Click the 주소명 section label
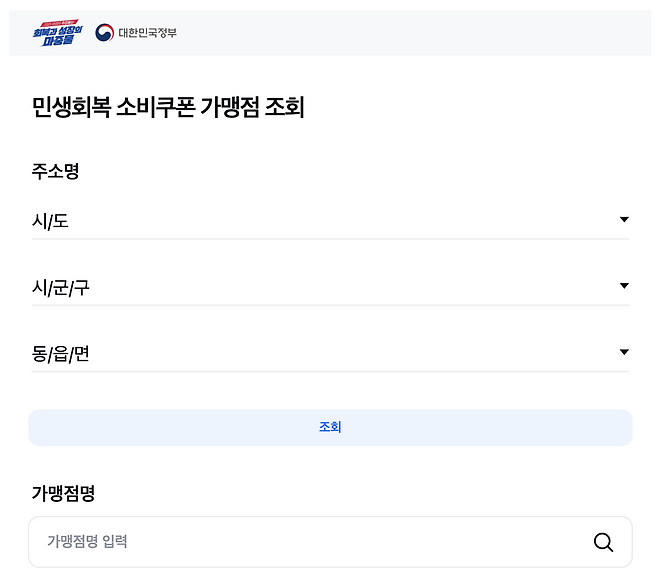This screenshot has width=658, height=581. point(55,171)
